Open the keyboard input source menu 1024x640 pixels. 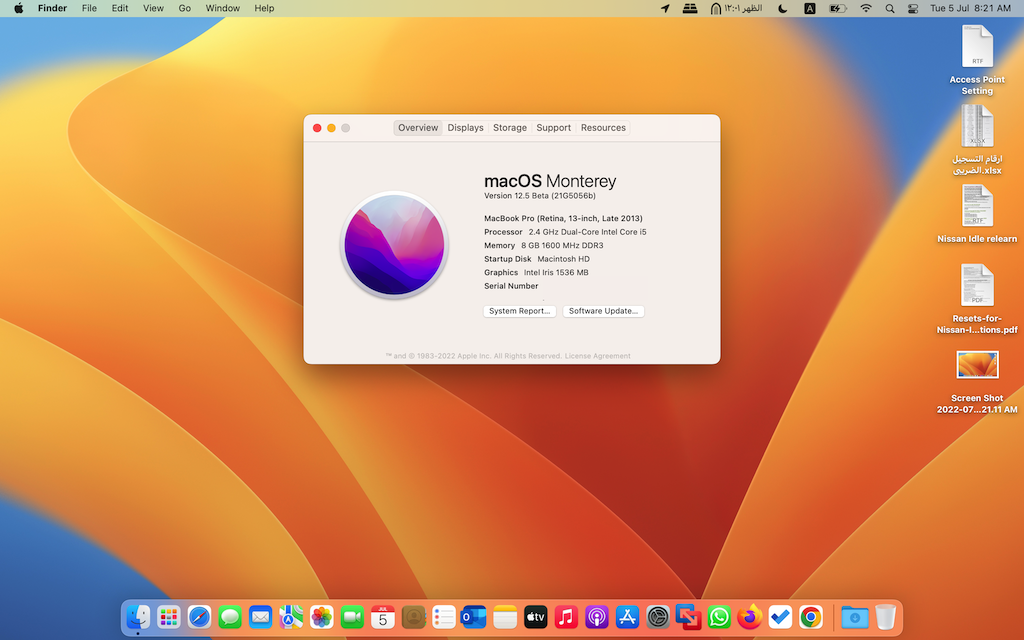click(x=810, y=8)
